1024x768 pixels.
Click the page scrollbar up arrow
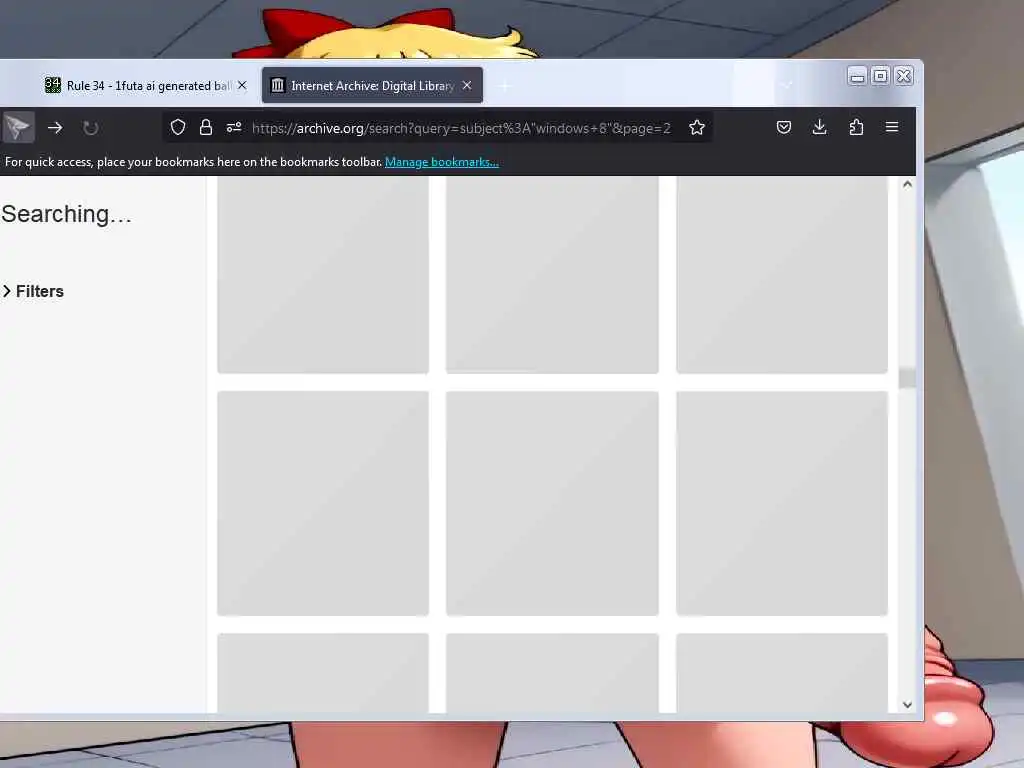click(x=907, y=185)
